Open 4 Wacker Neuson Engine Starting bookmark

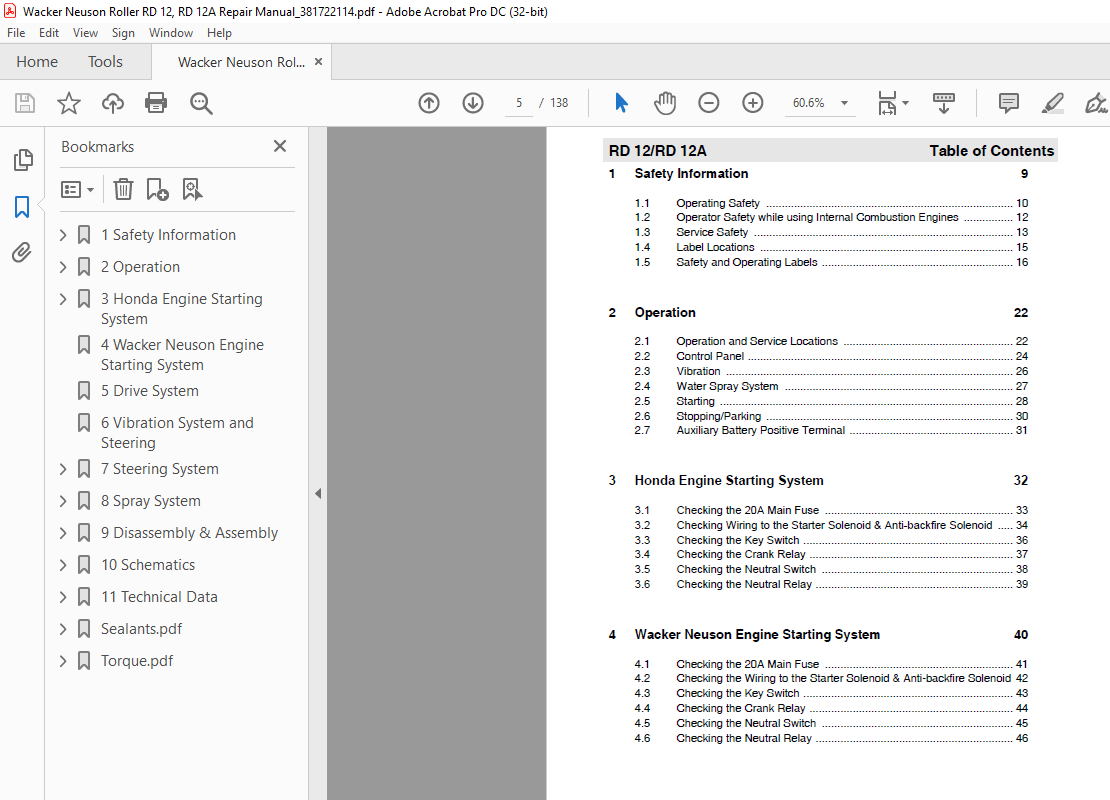click(x=182, y=355)
